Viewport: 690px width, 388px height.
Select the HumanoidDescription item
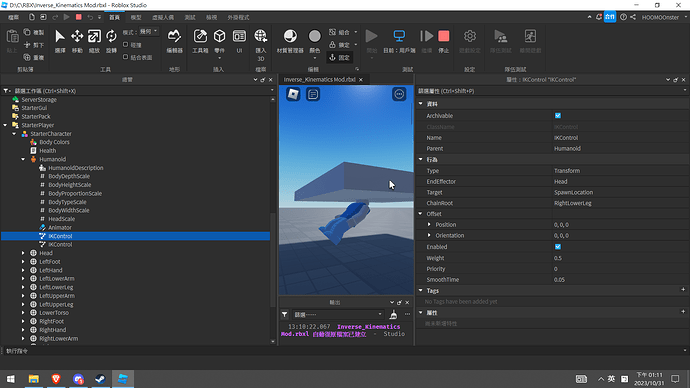(x=76, y=168)
